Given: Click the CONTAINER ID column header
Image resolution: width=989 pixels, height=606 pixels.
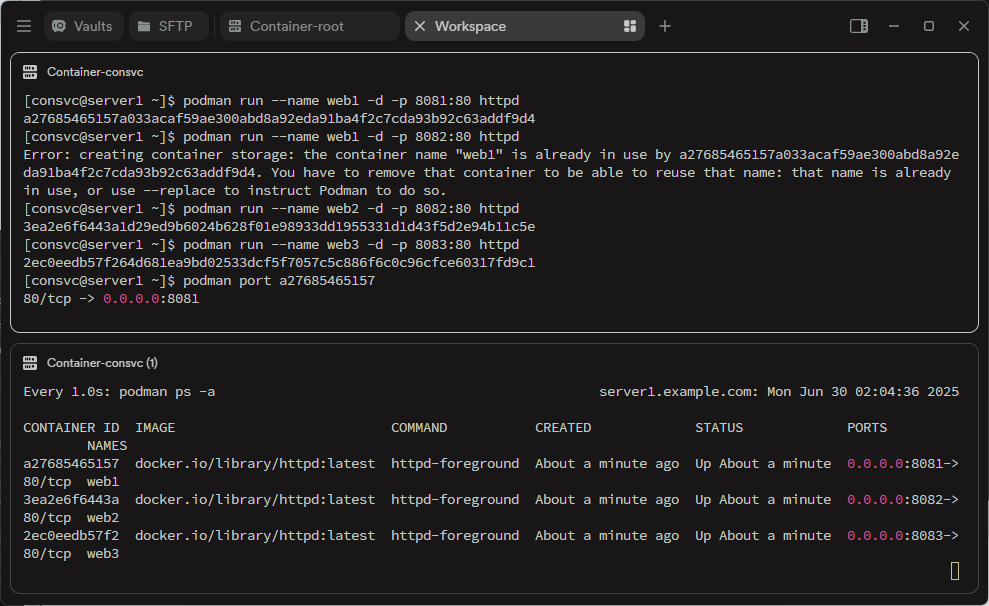Looking at the screenshot, I should pos(71,428).
